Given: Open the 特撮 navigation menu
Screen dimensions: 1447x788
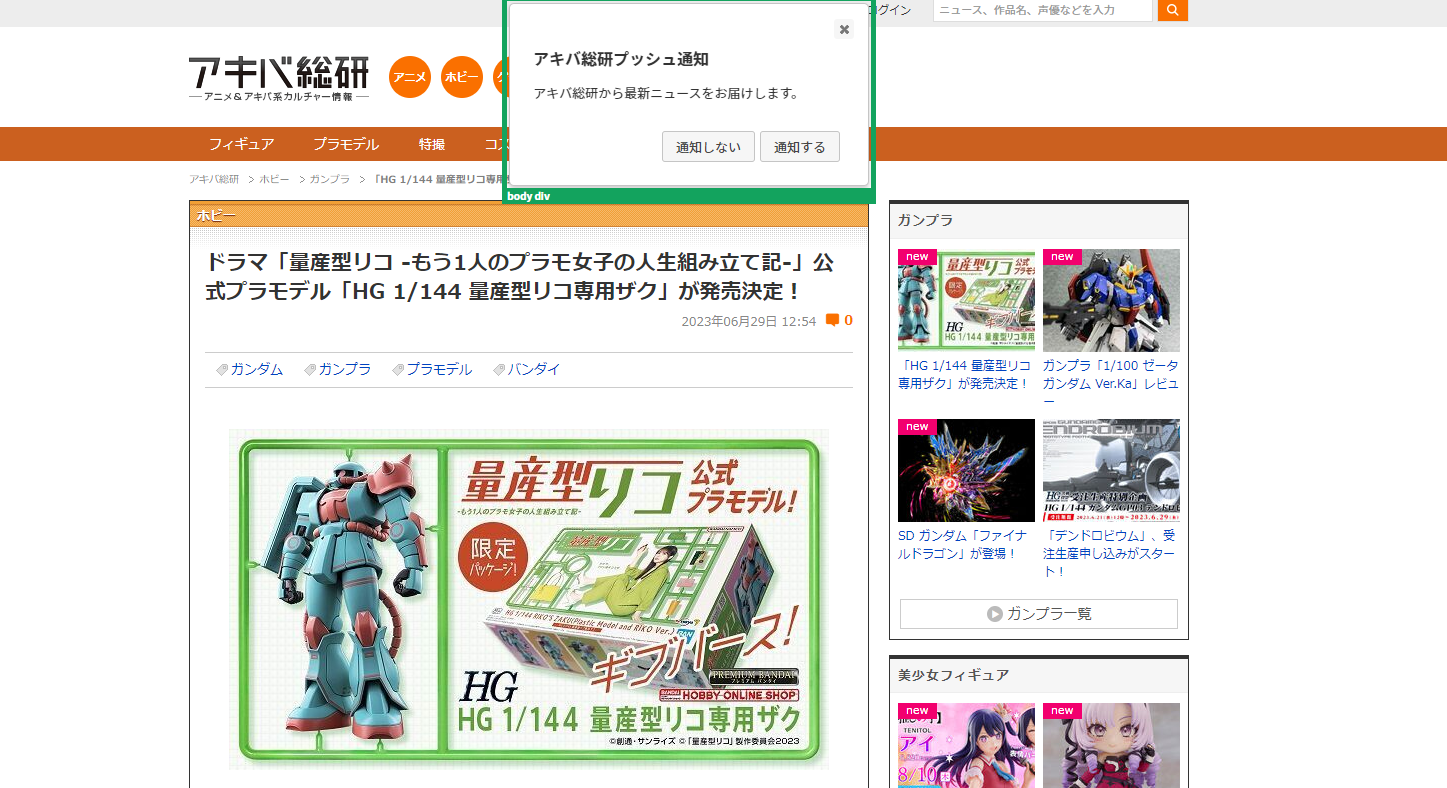Looking at the screenshot, I should pyautogui.click(x=431, y=144).
